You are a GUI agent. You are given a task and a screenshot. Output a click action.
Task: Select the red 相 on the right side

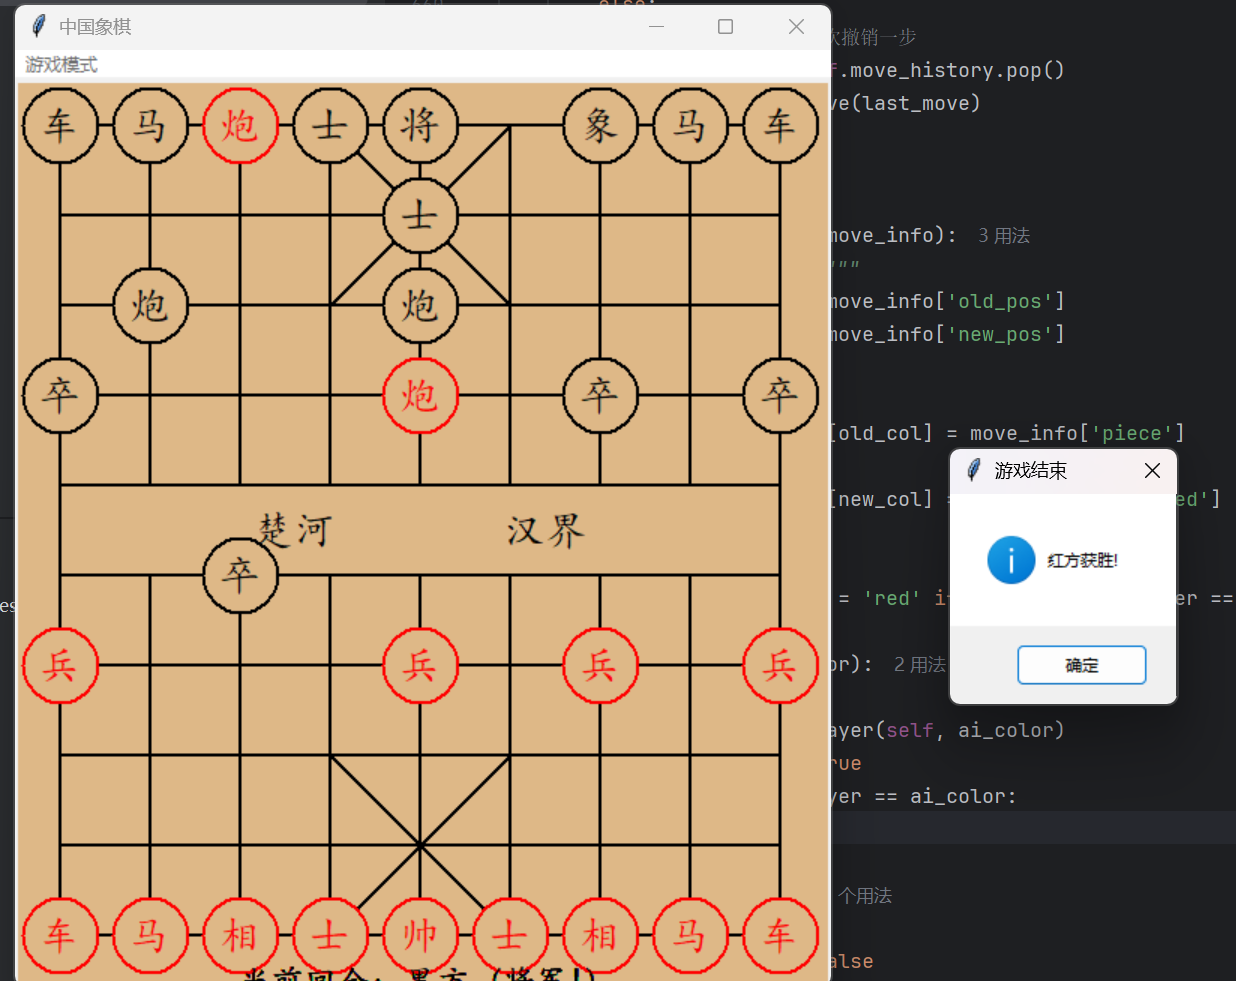pos(600,936)
